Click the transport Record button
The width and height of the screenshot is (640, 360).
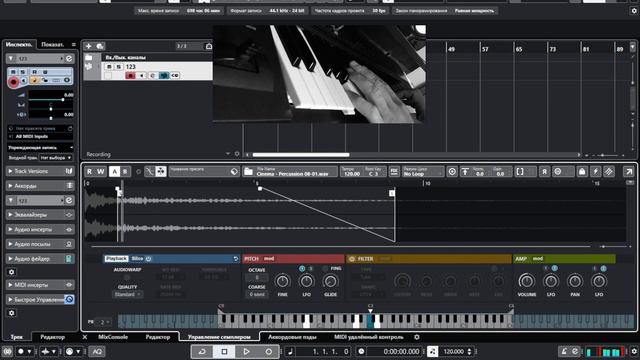coord(269,351)
